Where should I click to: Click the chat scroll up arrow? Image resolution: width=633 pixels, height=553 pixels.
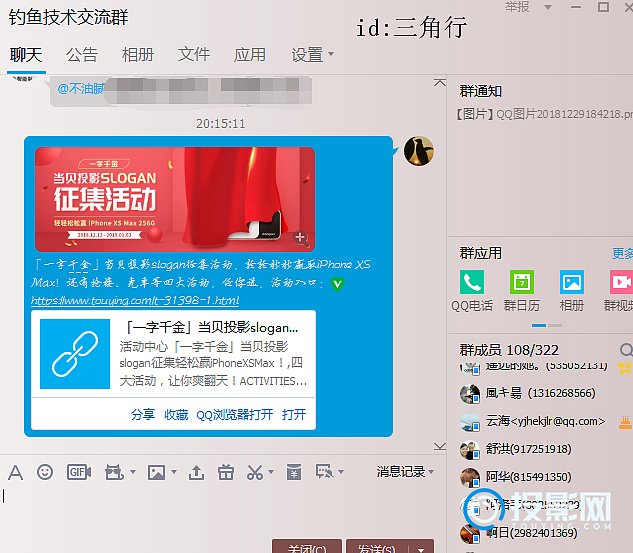tap(440, 83)
